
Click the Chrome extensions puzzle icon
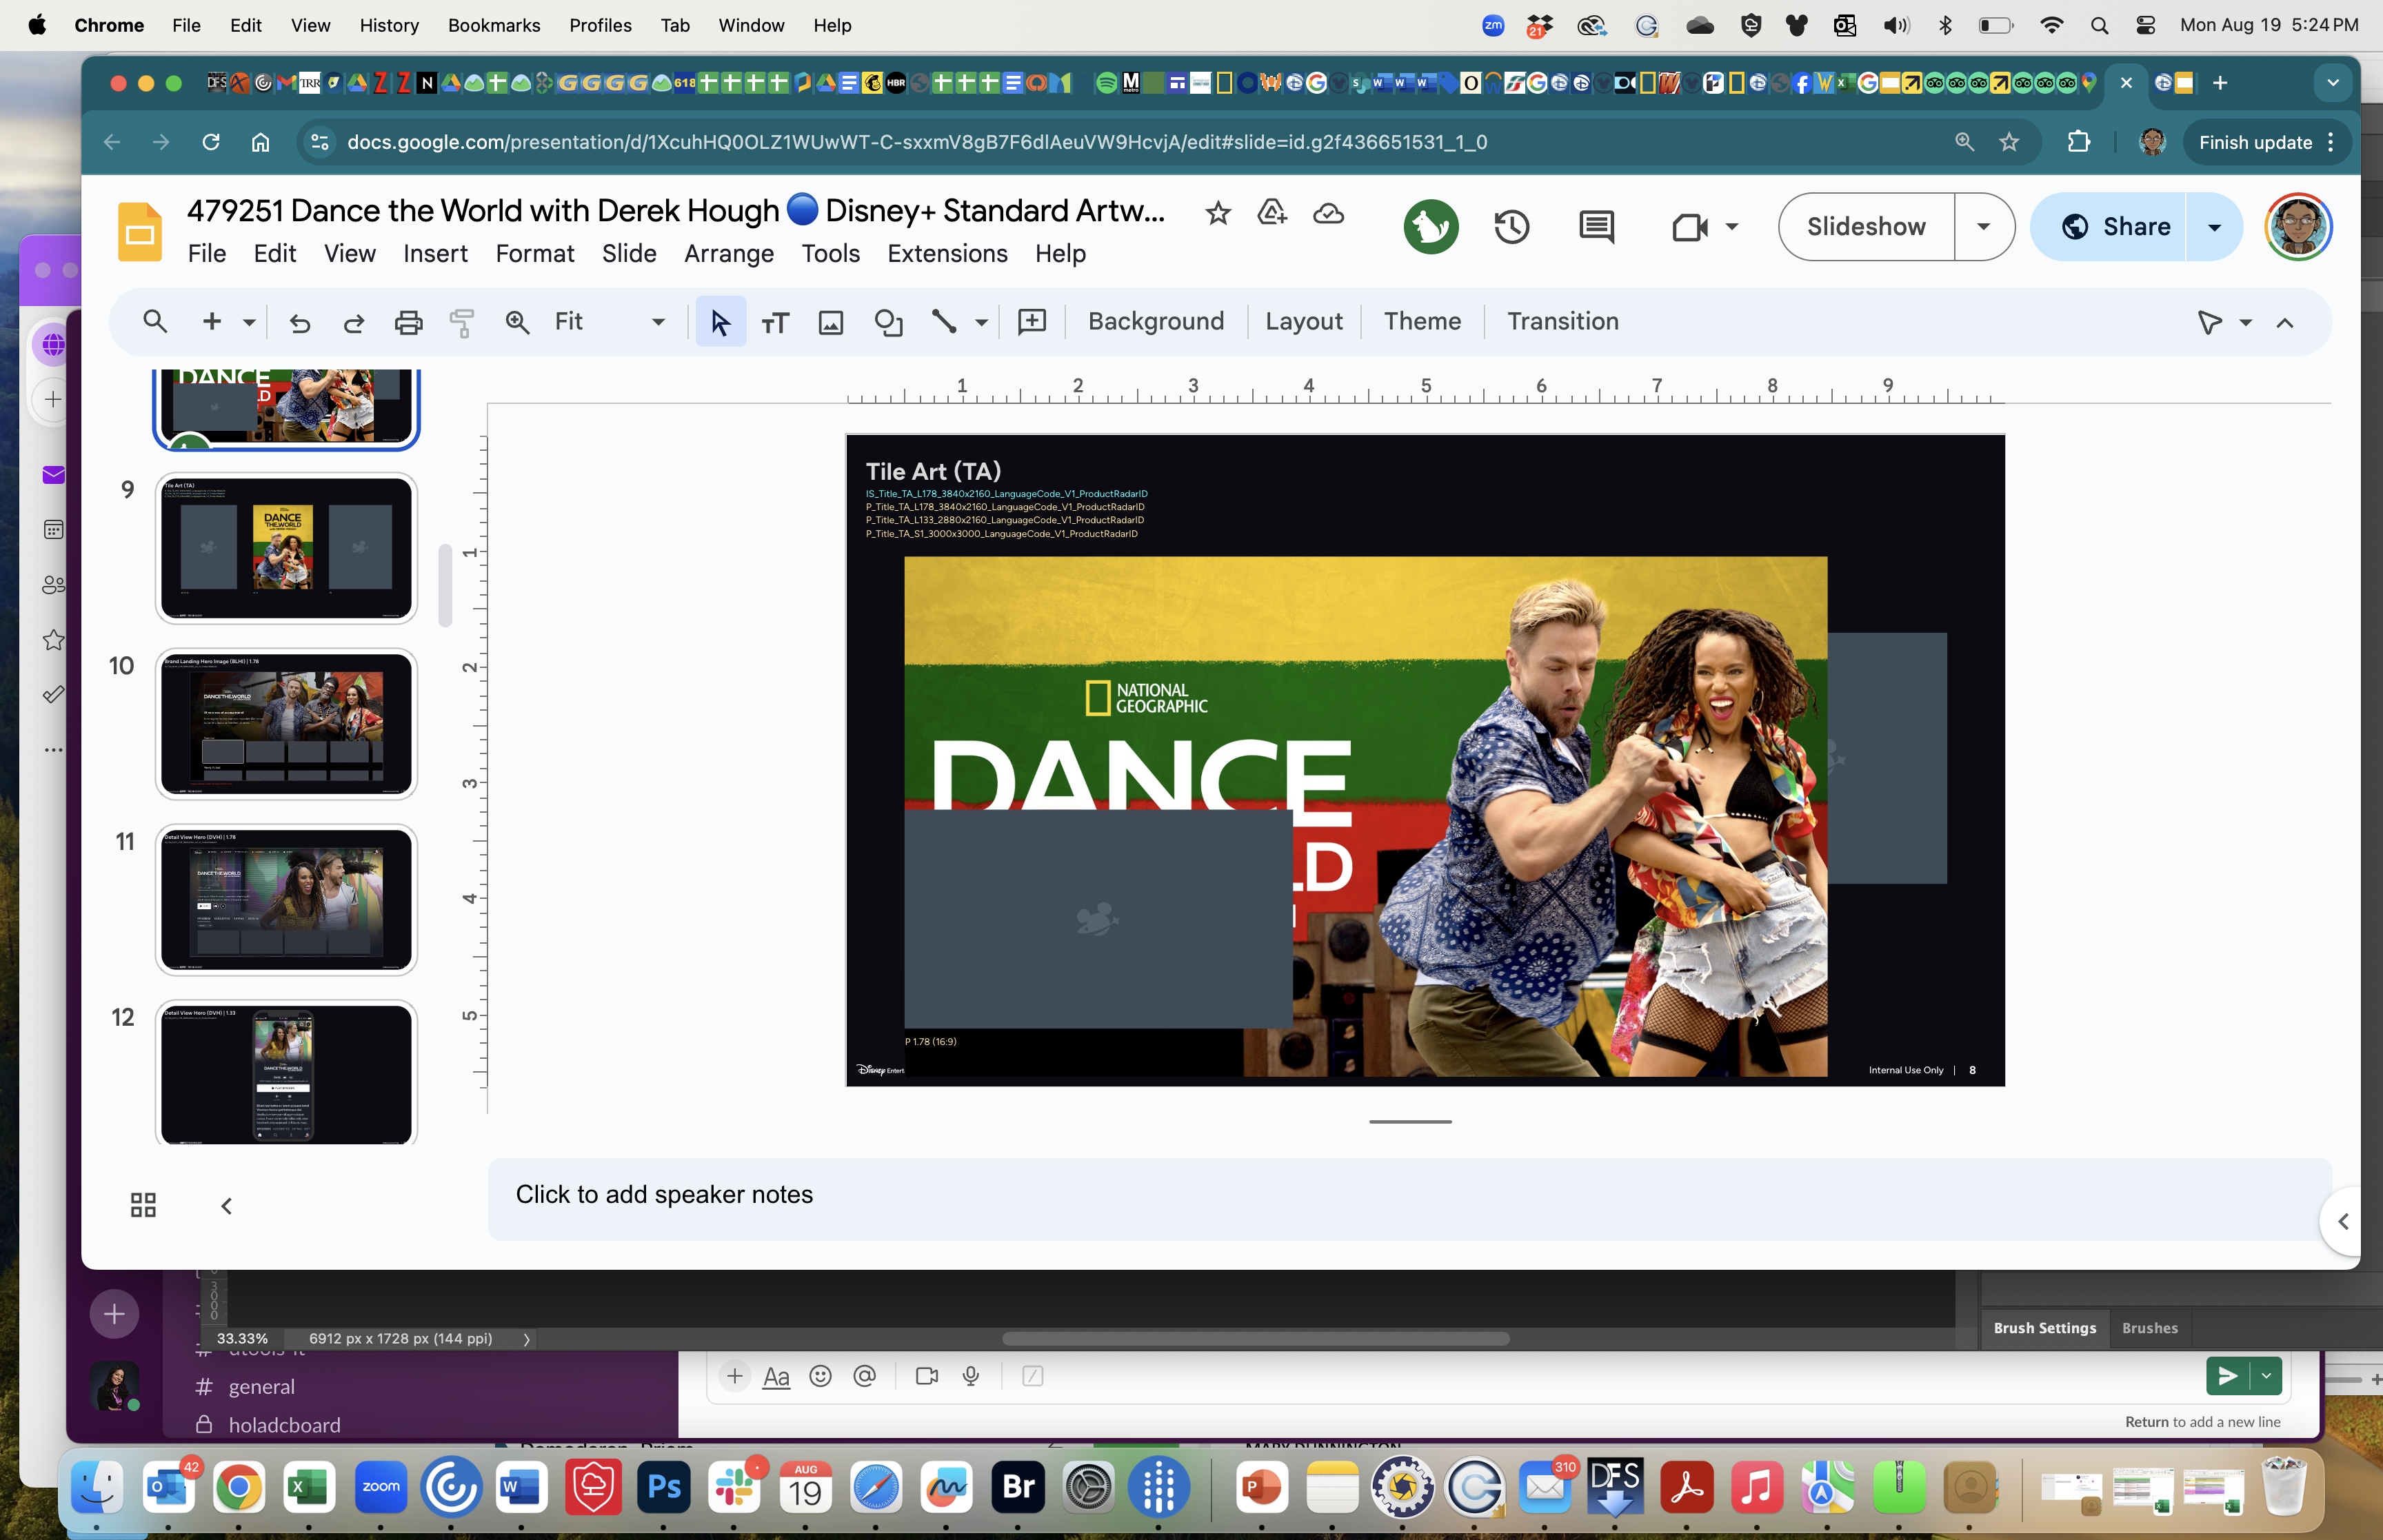2078,143
